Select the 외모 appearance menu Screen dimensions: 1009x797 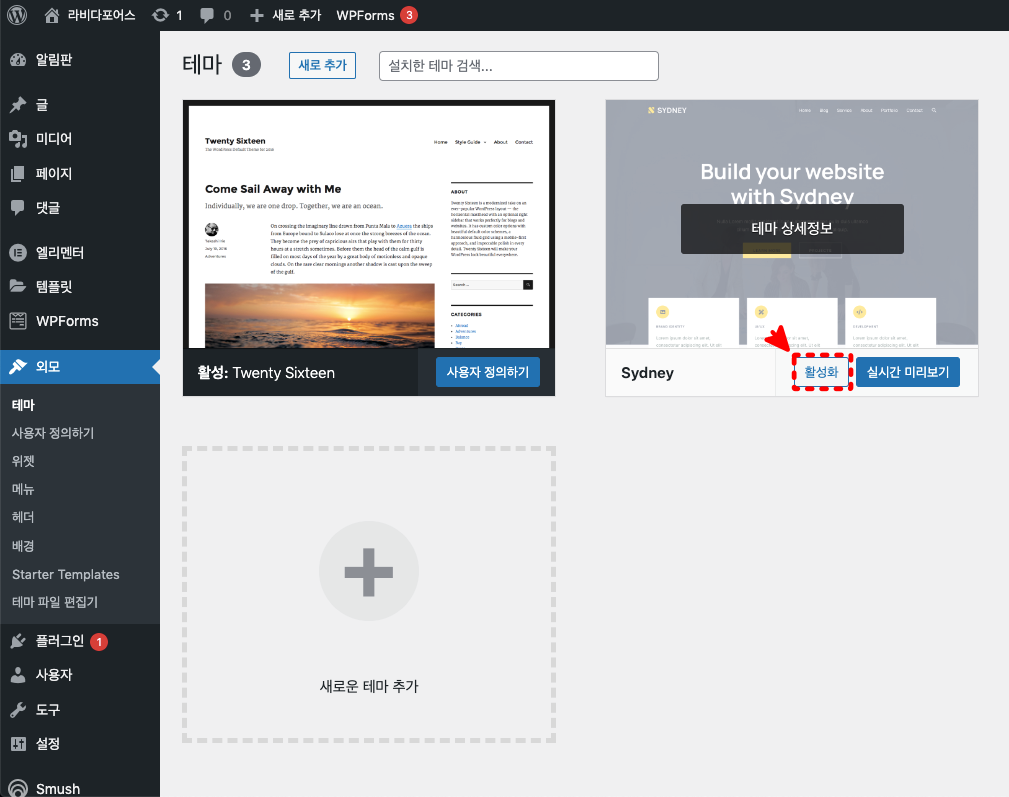80,366
